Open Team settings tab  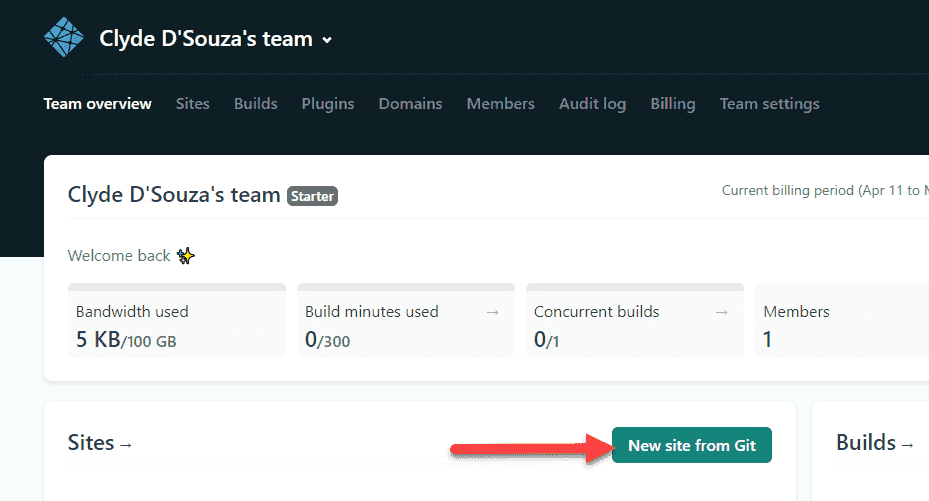pyautogui.click(x=770, y=104)
